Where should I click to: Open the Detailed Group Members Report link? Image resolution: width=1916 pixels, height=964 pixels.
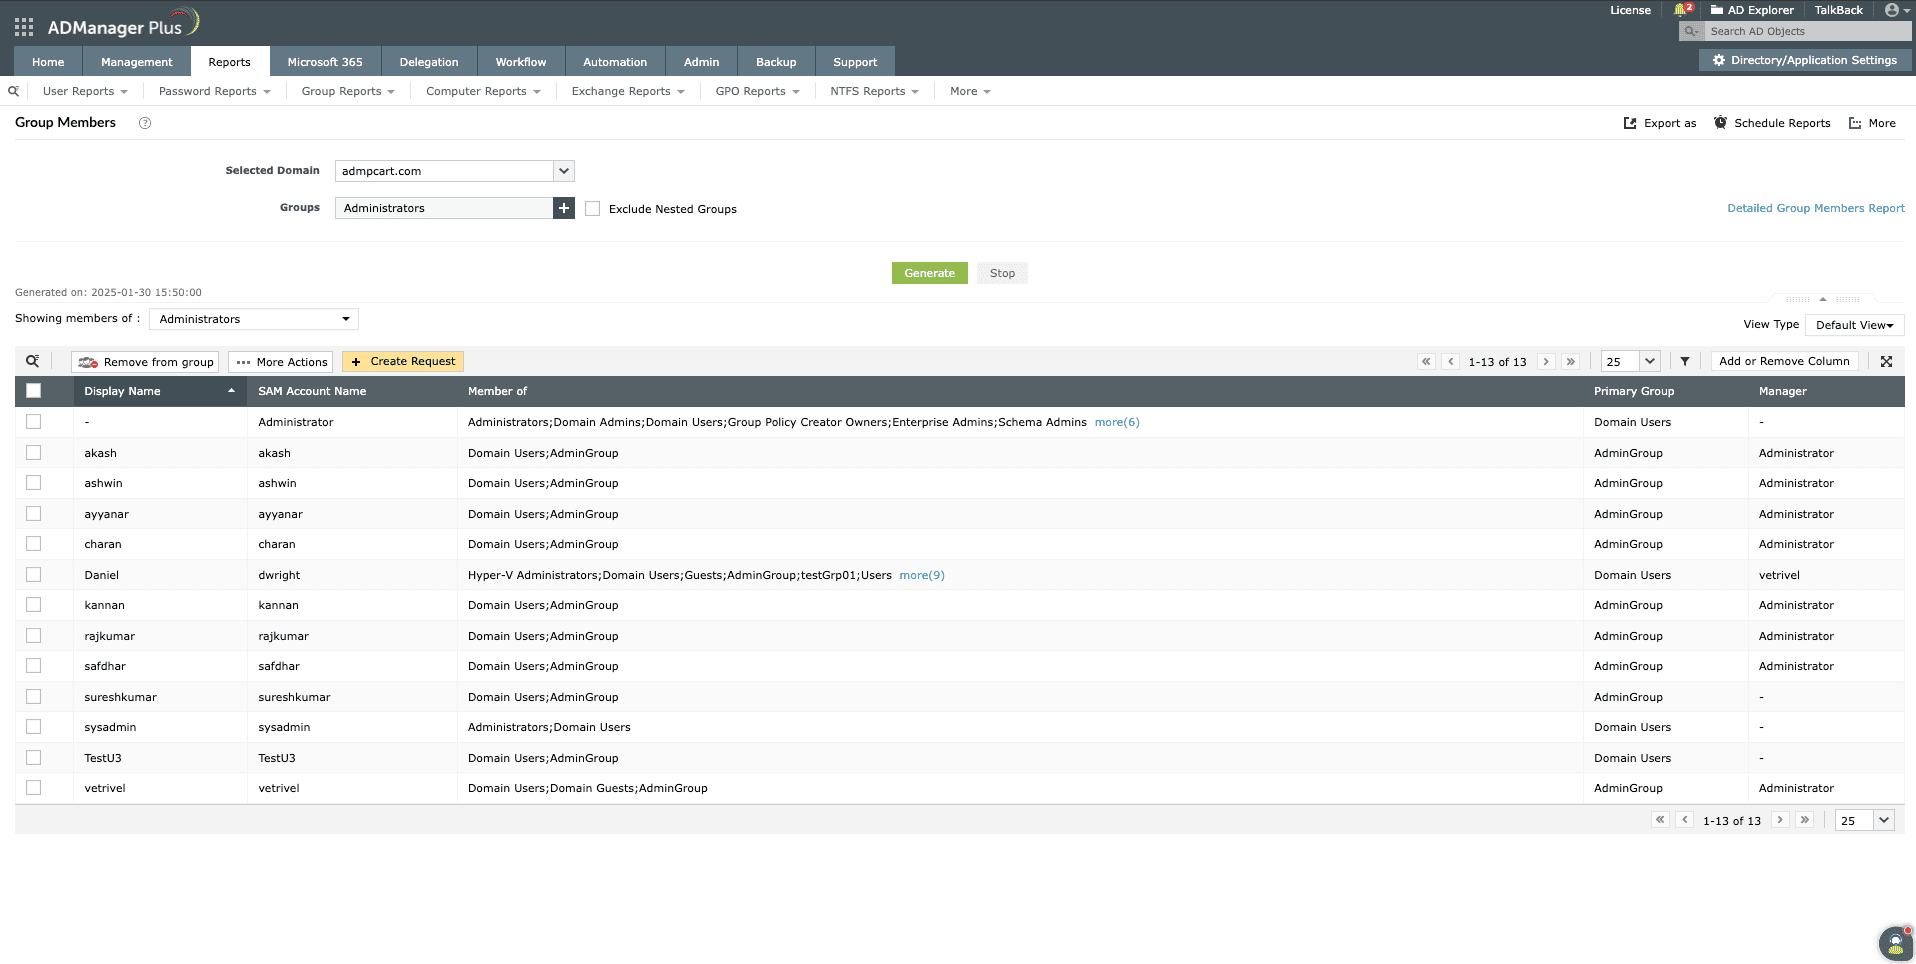pyautogui.click(x=1815, y=208)
